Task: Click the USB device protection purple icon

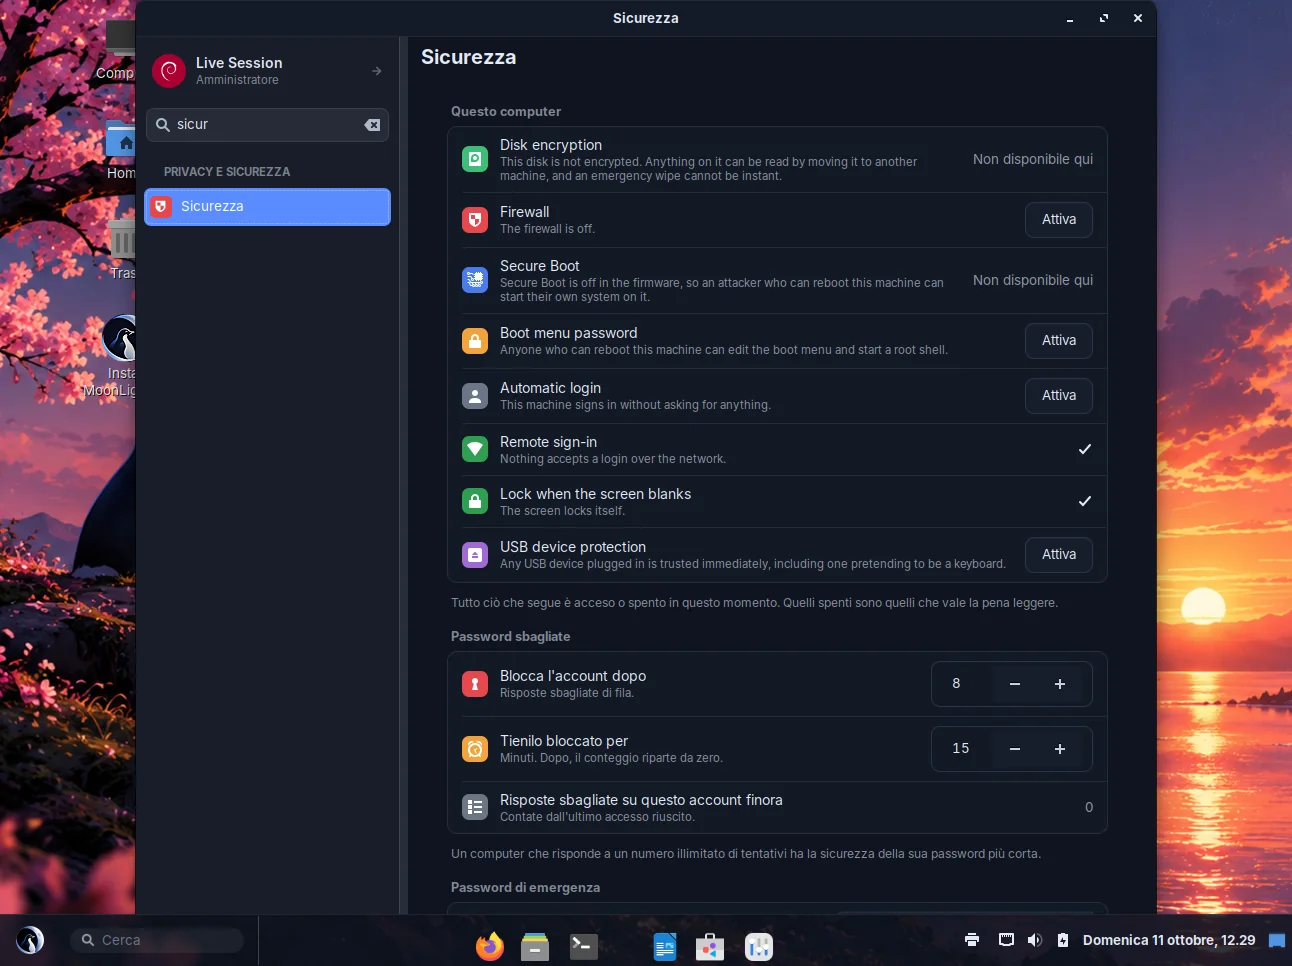Action: click(x=475, y=554)
